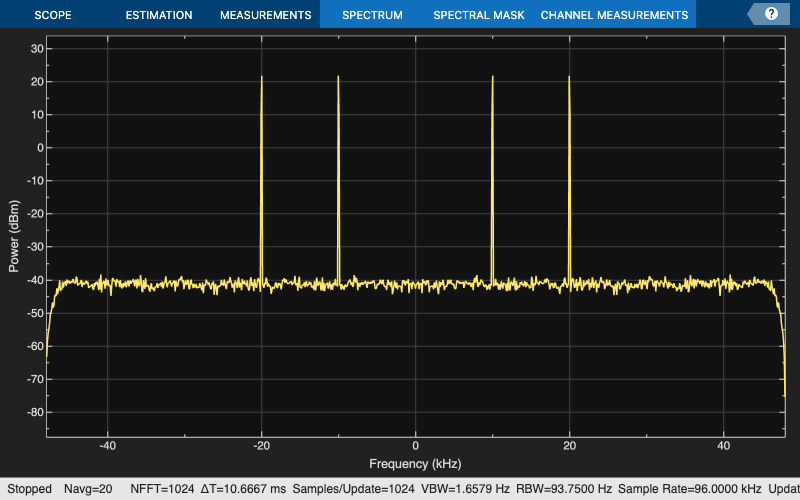
Task: Switch to the ESTIMATION tab
Action: [159, 15]
